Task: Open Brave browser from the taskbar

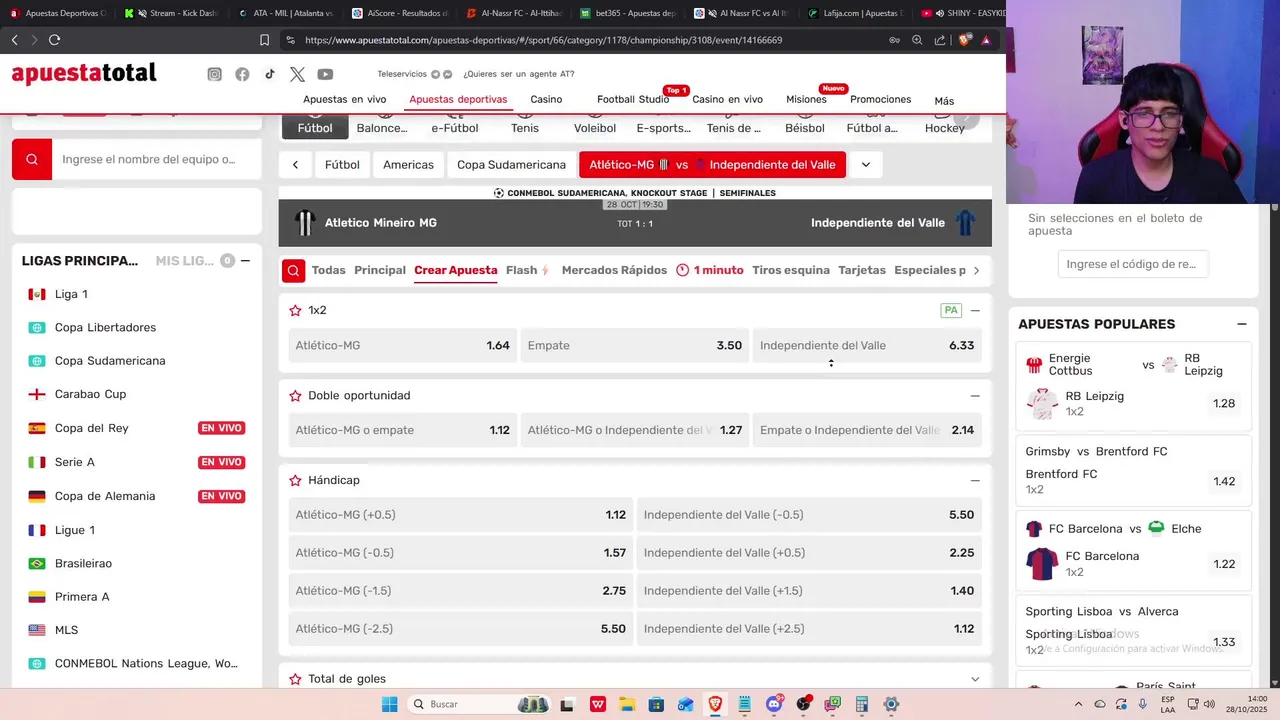Action: coord(715,704)
